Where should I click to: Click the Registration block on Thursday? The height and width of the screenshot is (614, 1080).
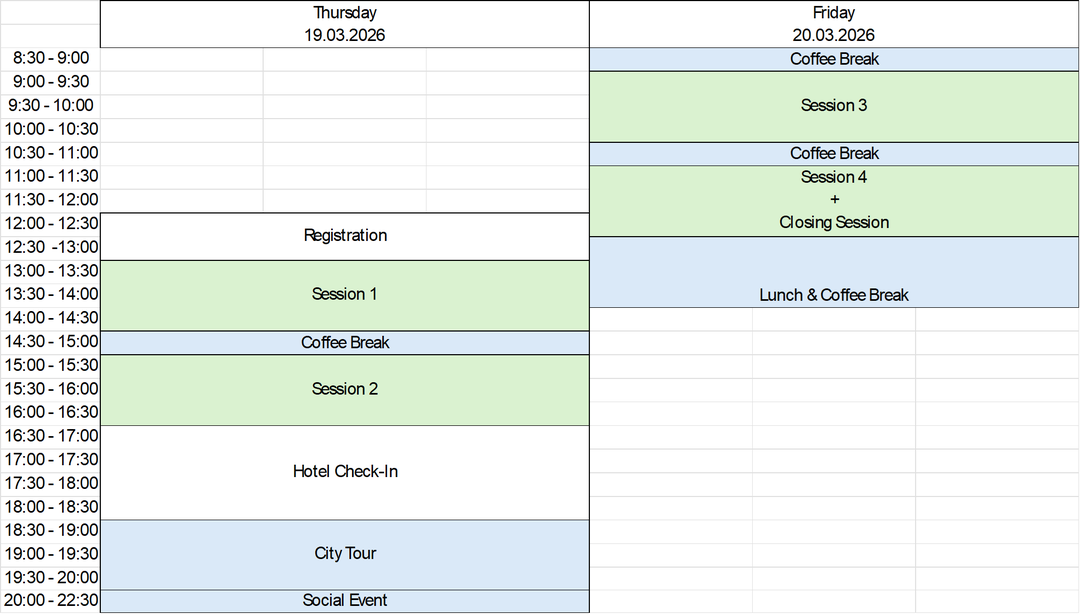tap(345, 236)
